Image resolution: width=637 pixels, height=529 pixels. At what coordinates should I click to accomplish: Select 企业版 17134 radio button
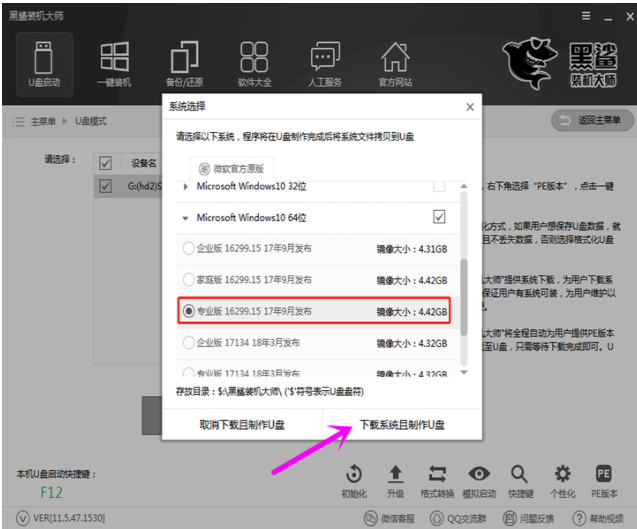pyautogui.click(x=188, y=343)
